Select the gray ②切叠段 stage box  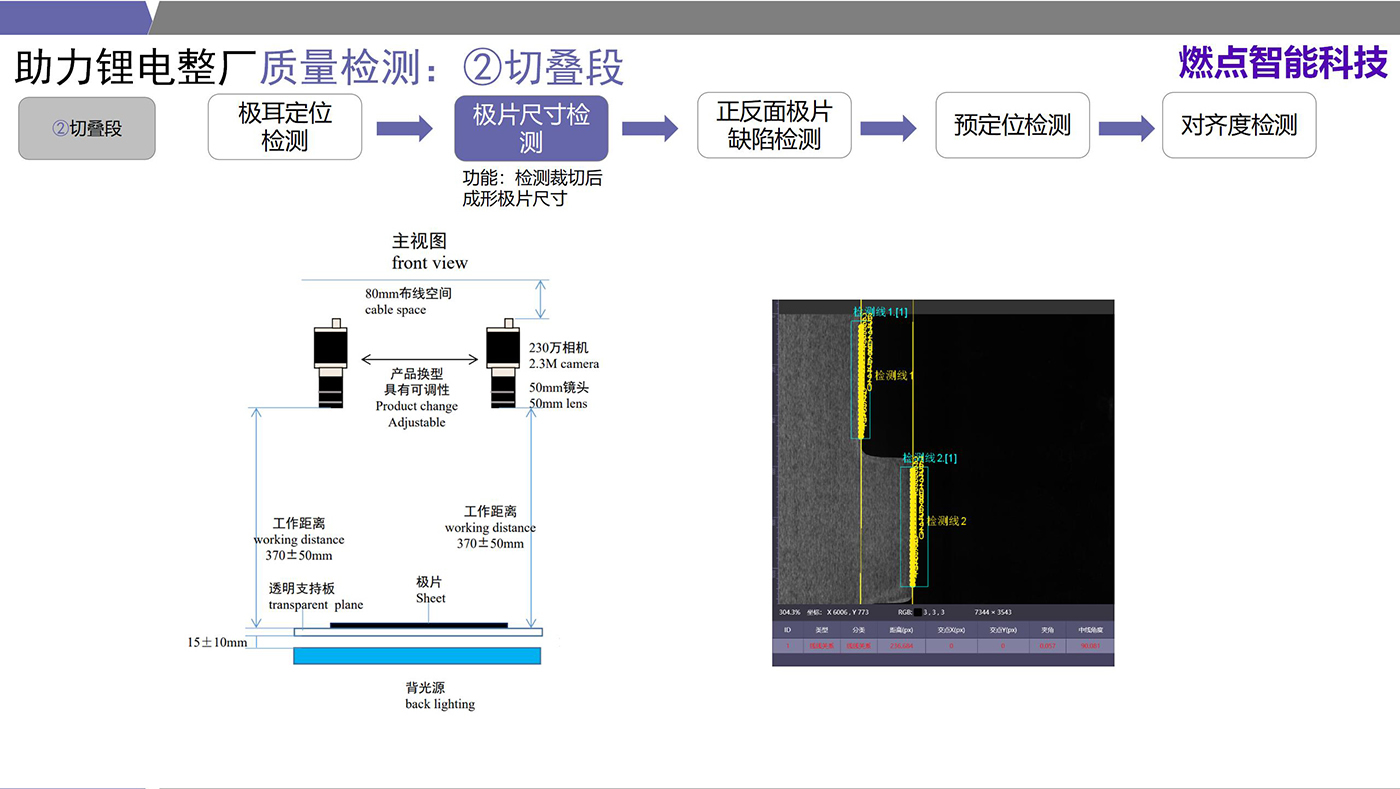pyautogui.click(x=87, y=128)
